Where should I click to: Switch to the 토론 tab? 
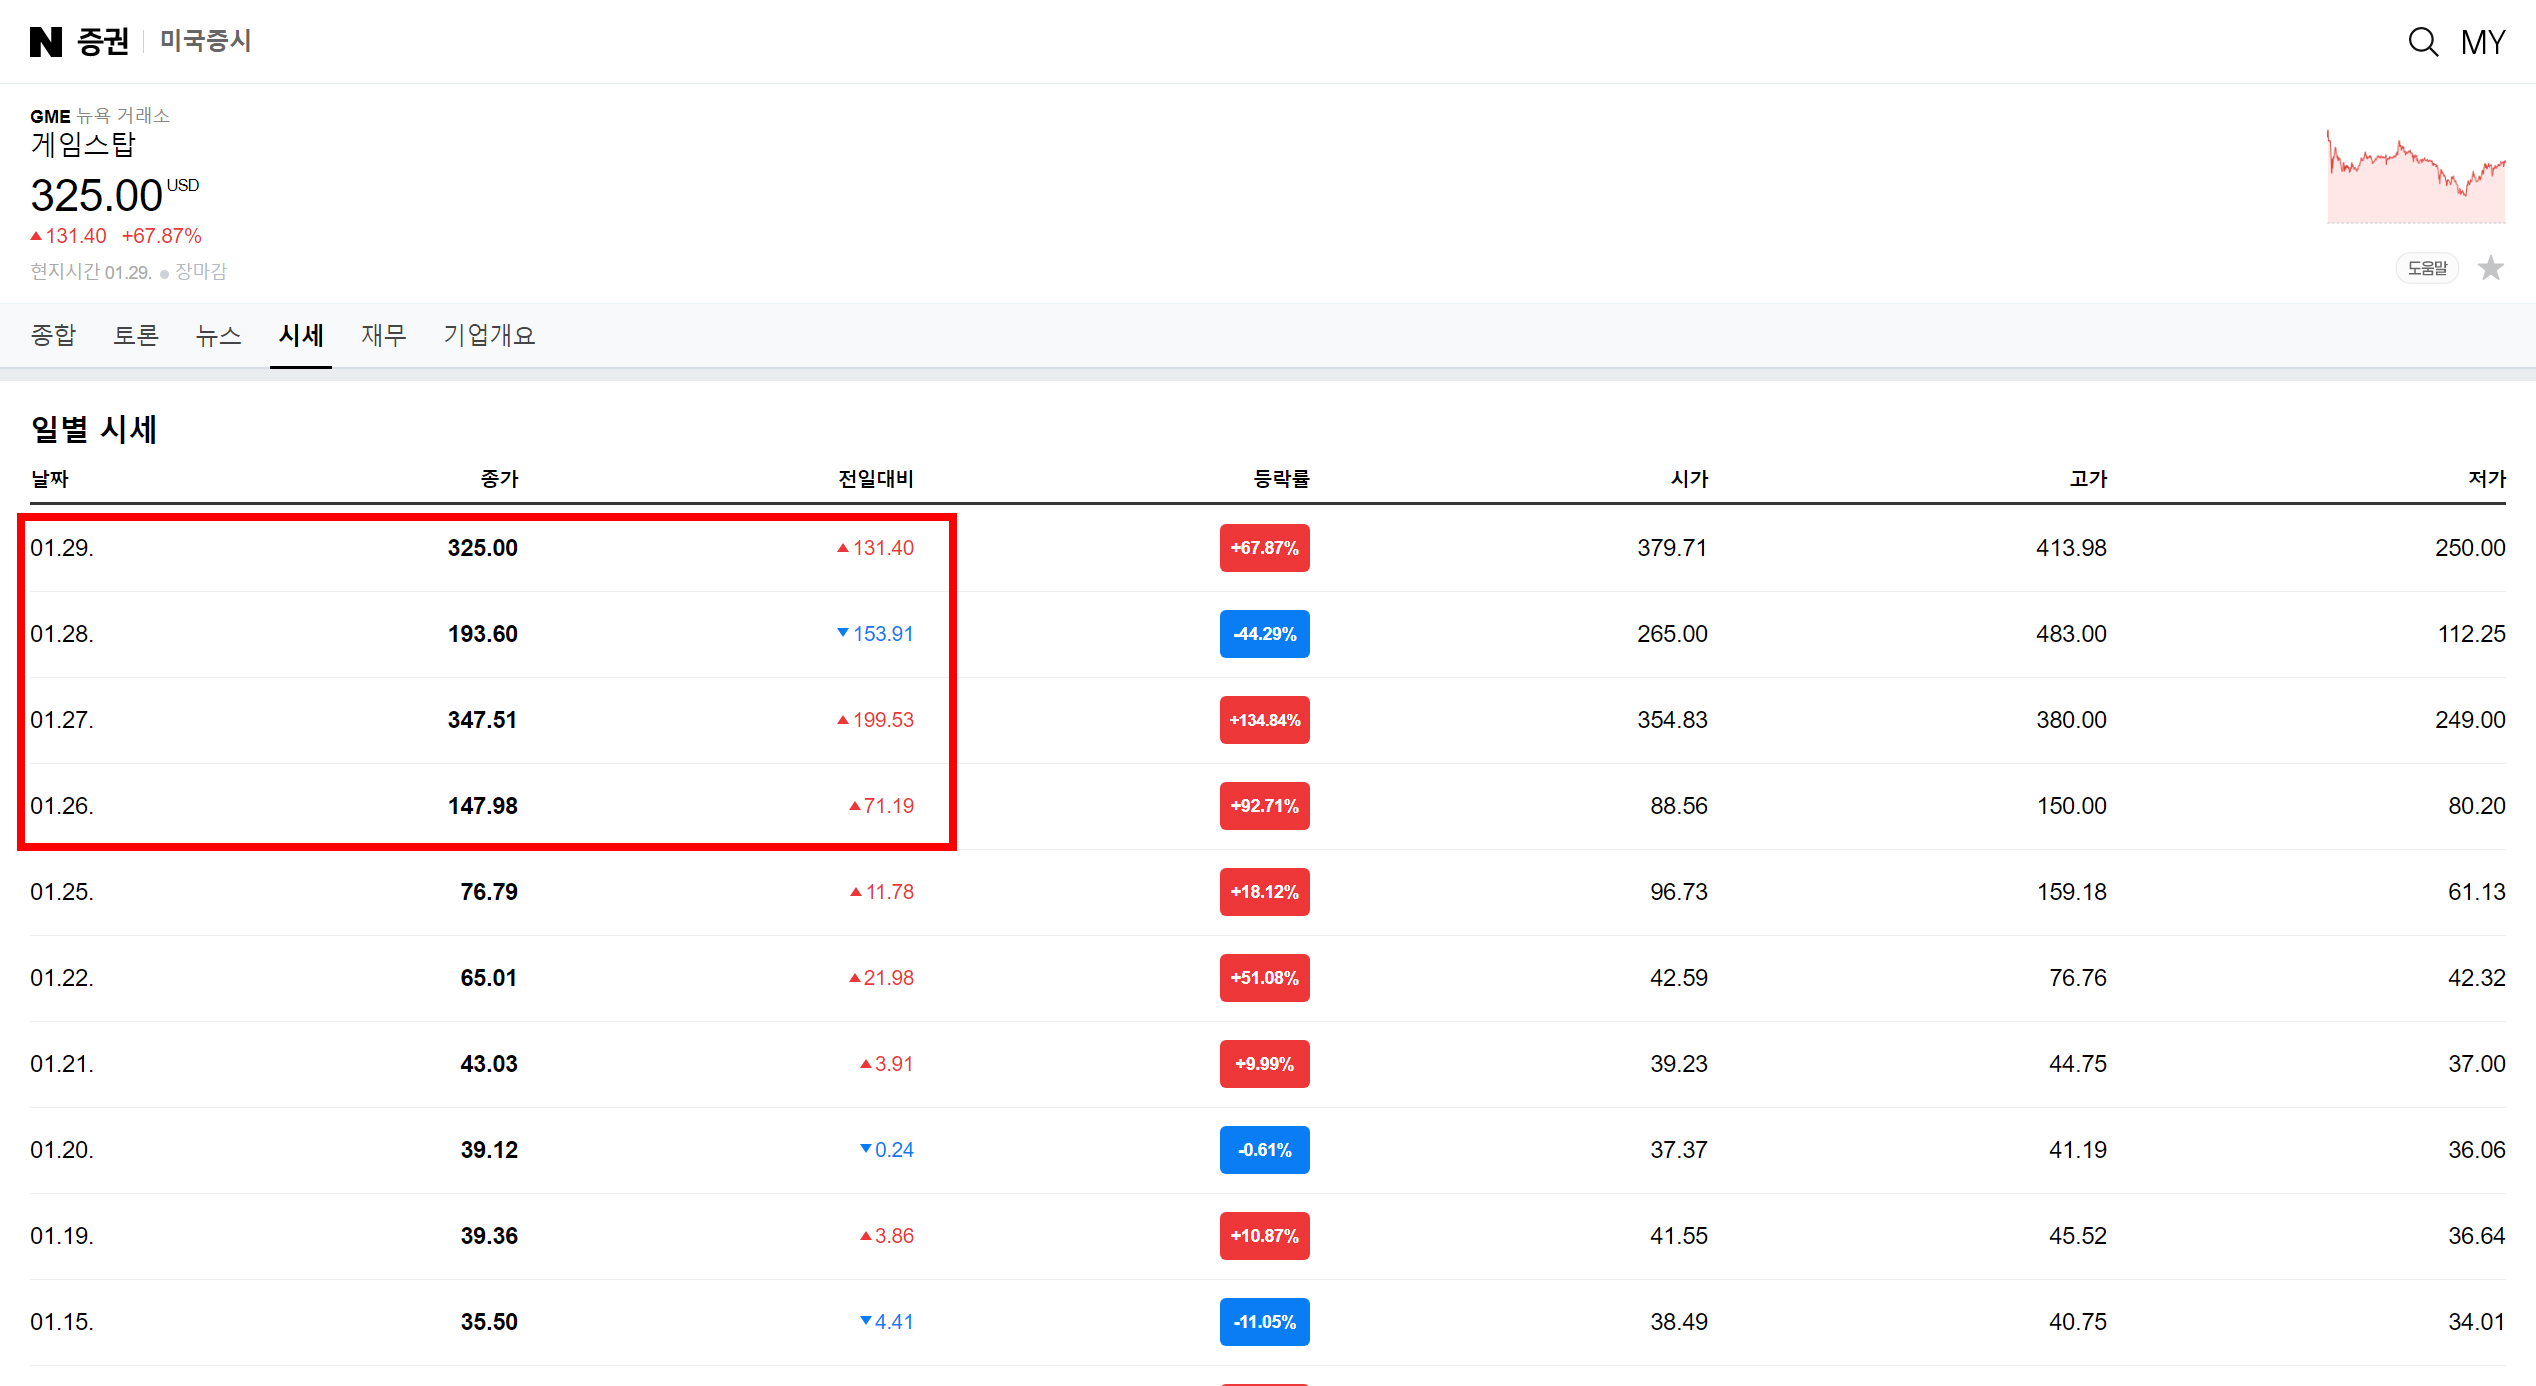pos(136,335)
